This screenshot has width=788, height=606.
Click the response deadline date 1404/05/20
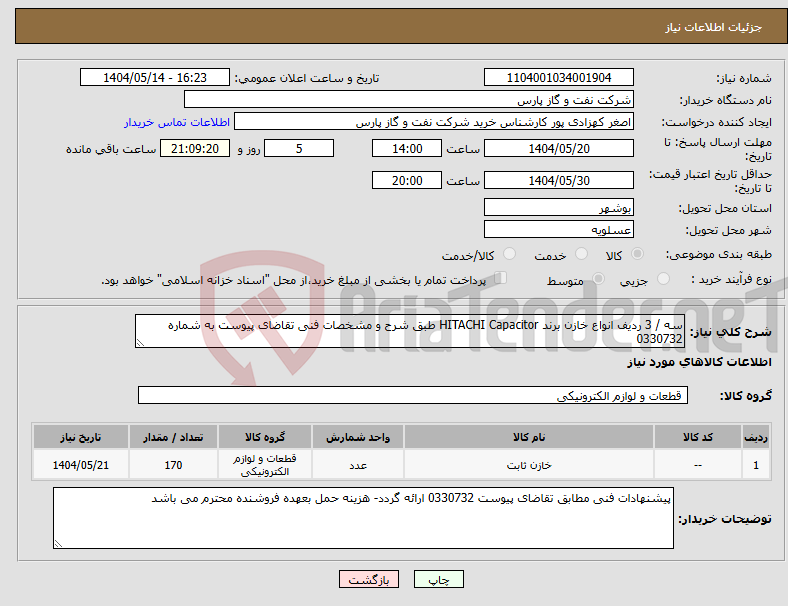click(x=558, y=148)
